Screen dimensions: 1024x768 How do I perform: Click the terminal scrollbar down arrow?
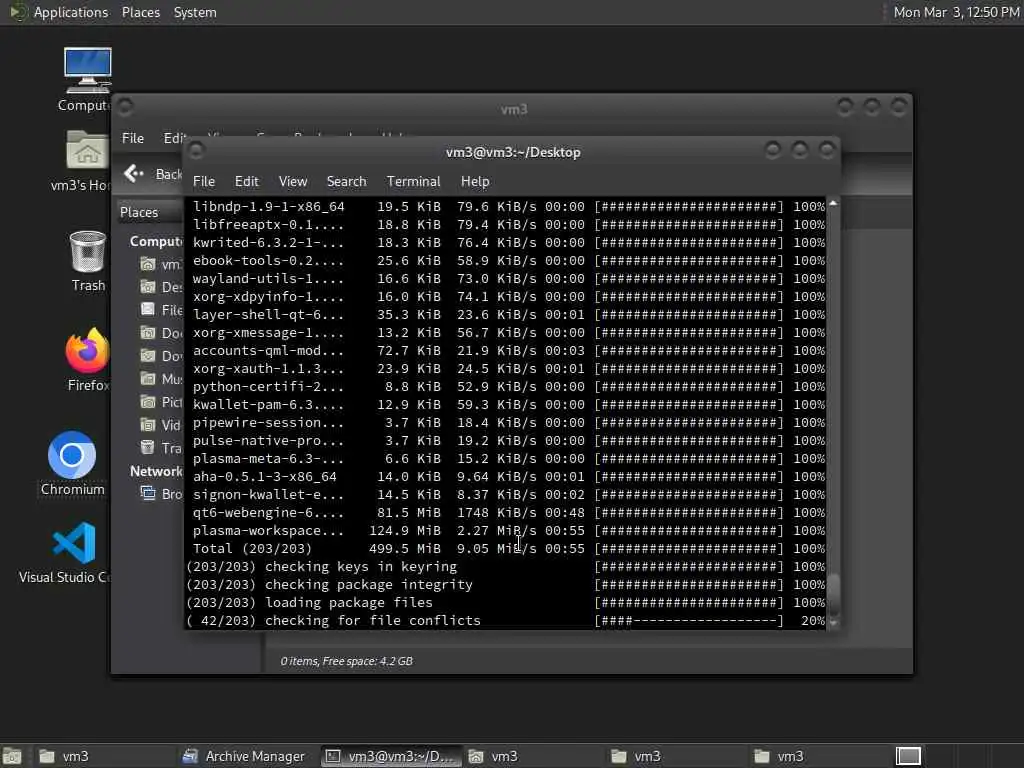pos(833,623)
